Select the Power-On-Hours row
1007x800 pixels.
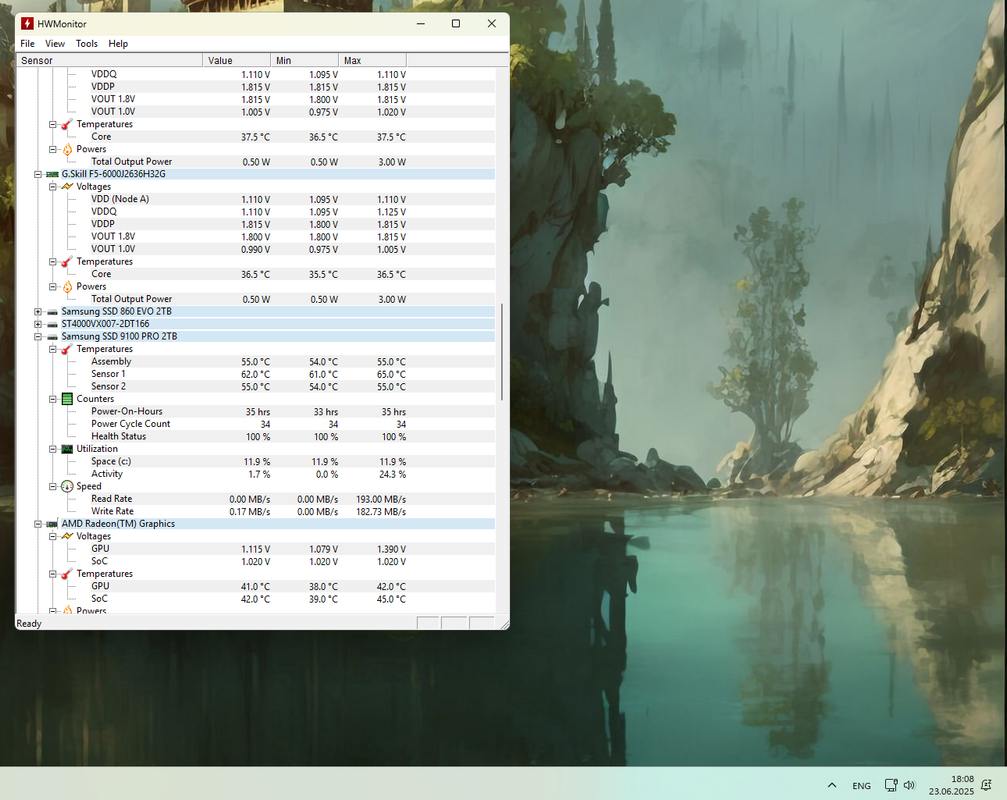256,412
